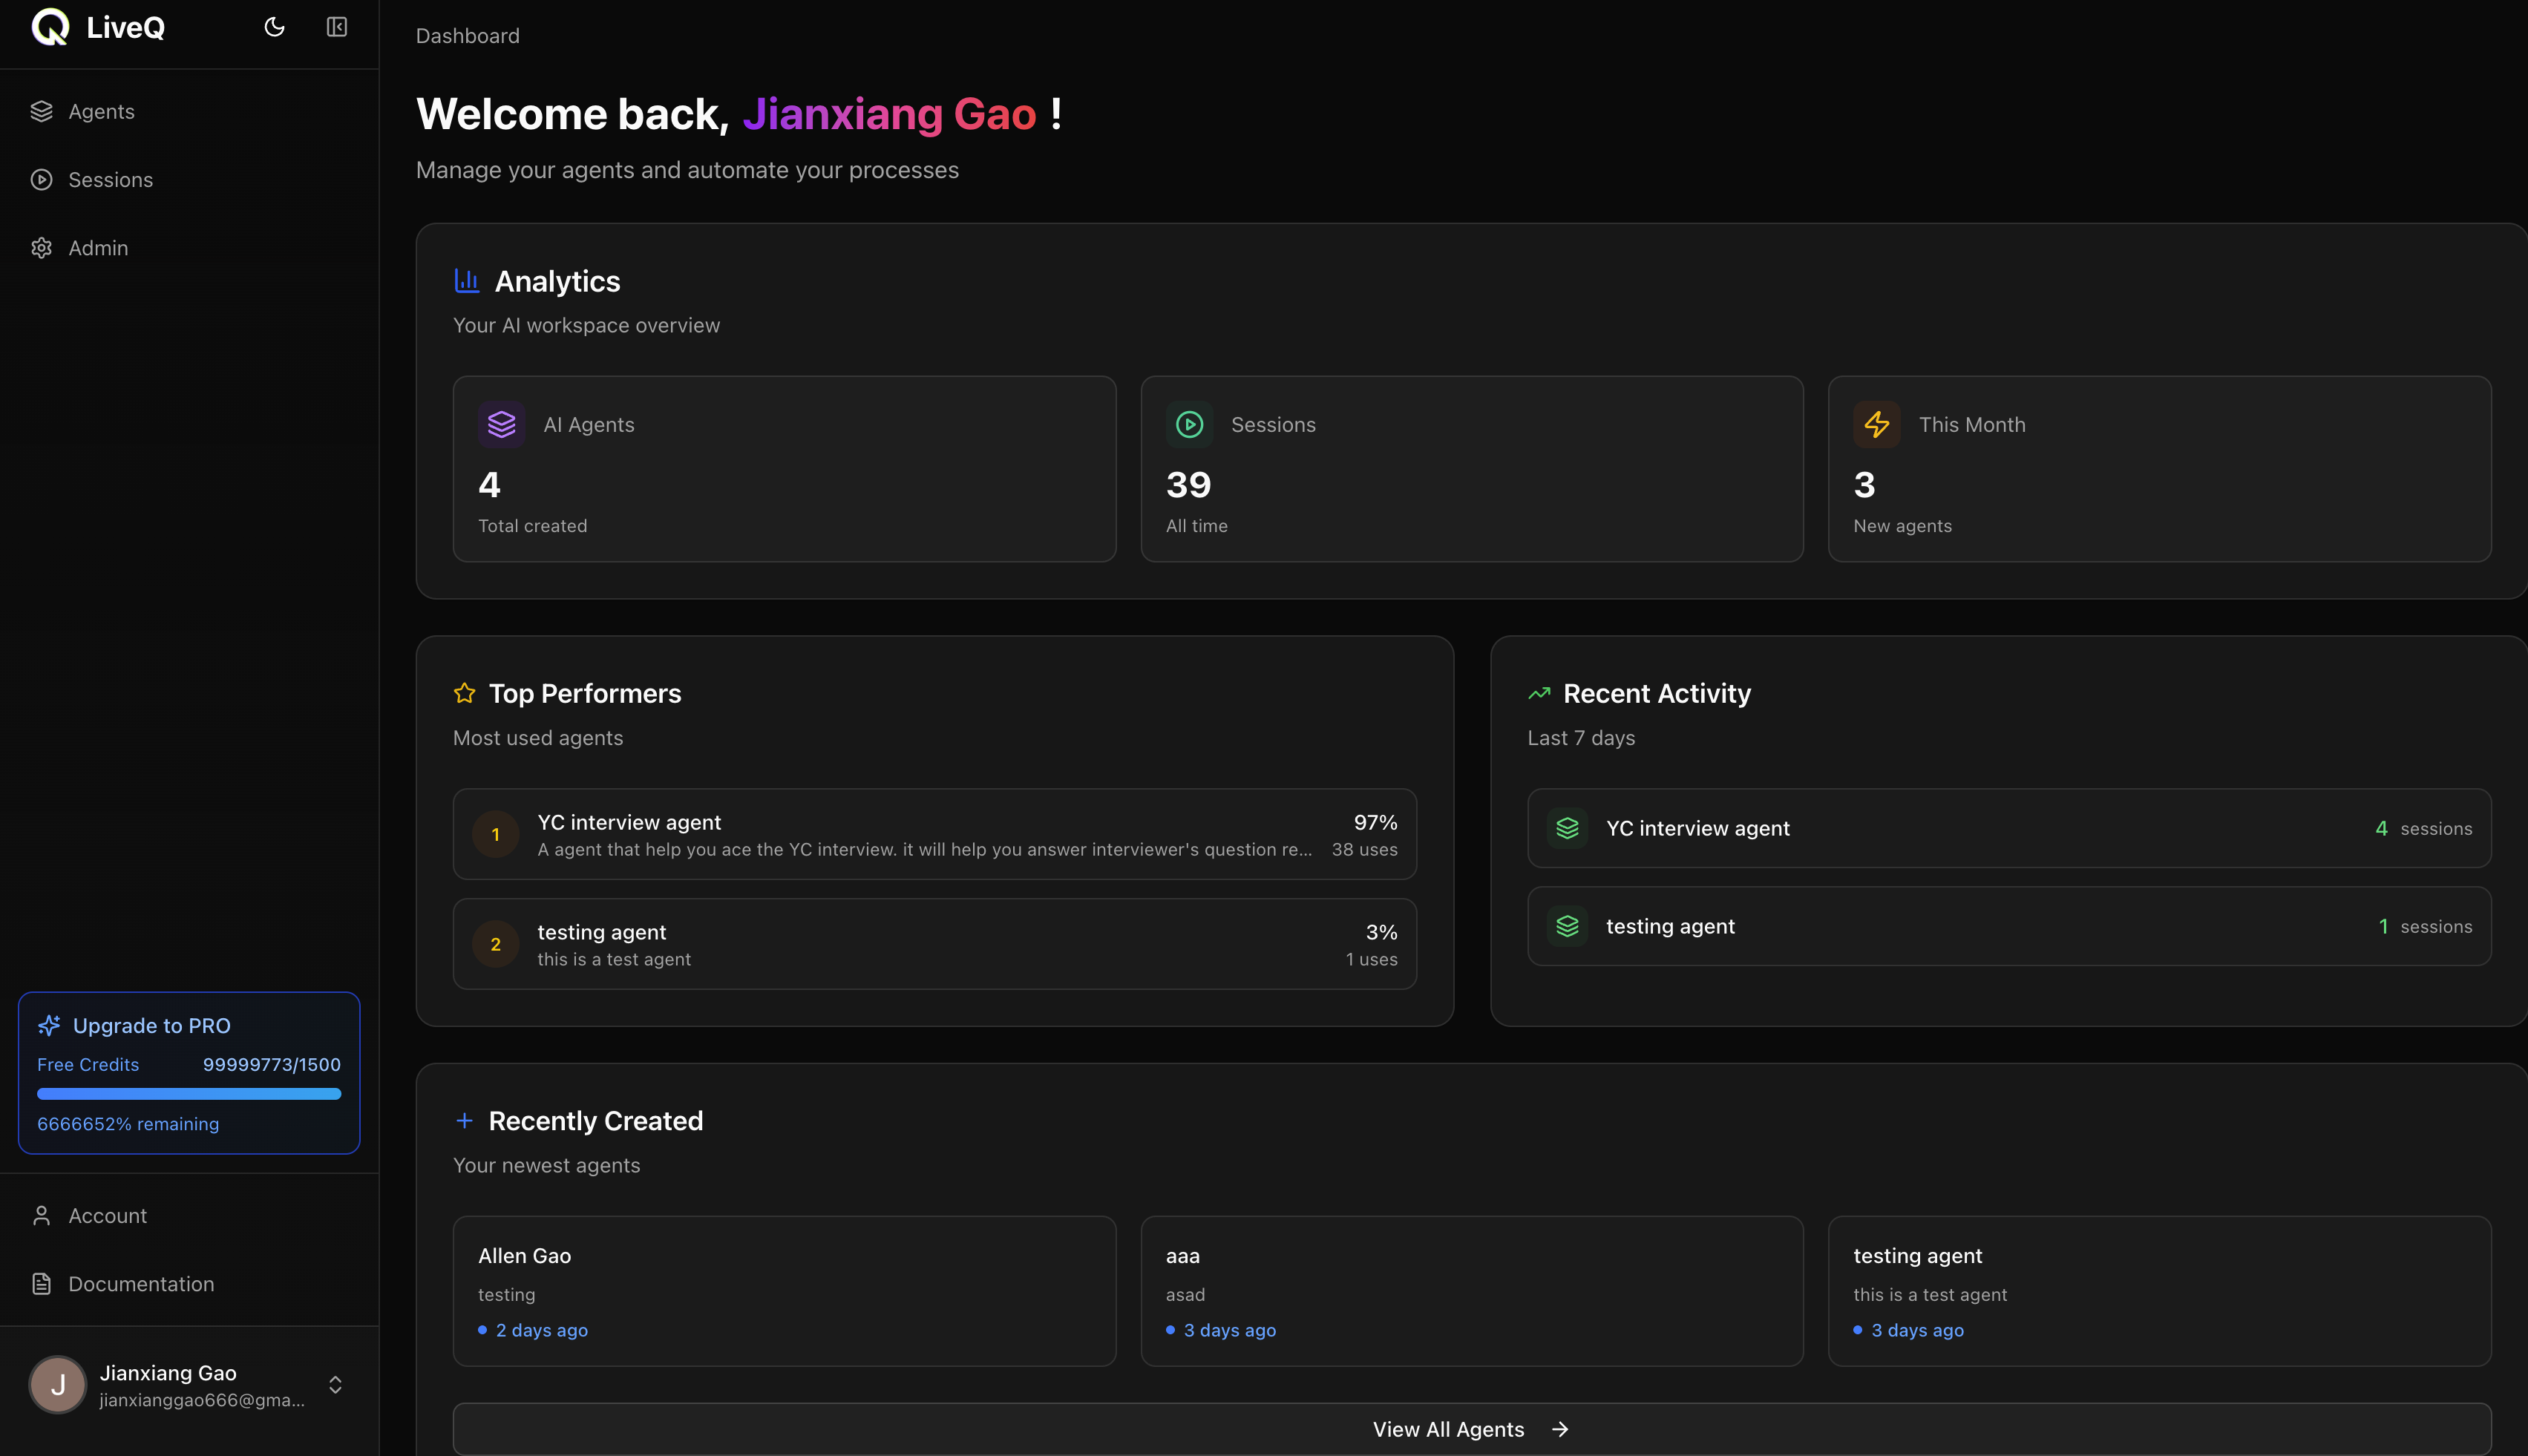Click the Sessions play icon in sidebar

pyautogui.click(x=41, y=179)
